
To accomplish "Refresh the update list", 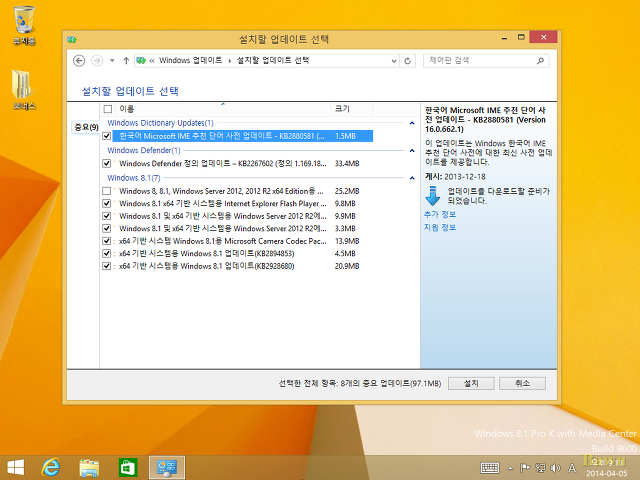I will pyautogui.click(x=407, y=61).
